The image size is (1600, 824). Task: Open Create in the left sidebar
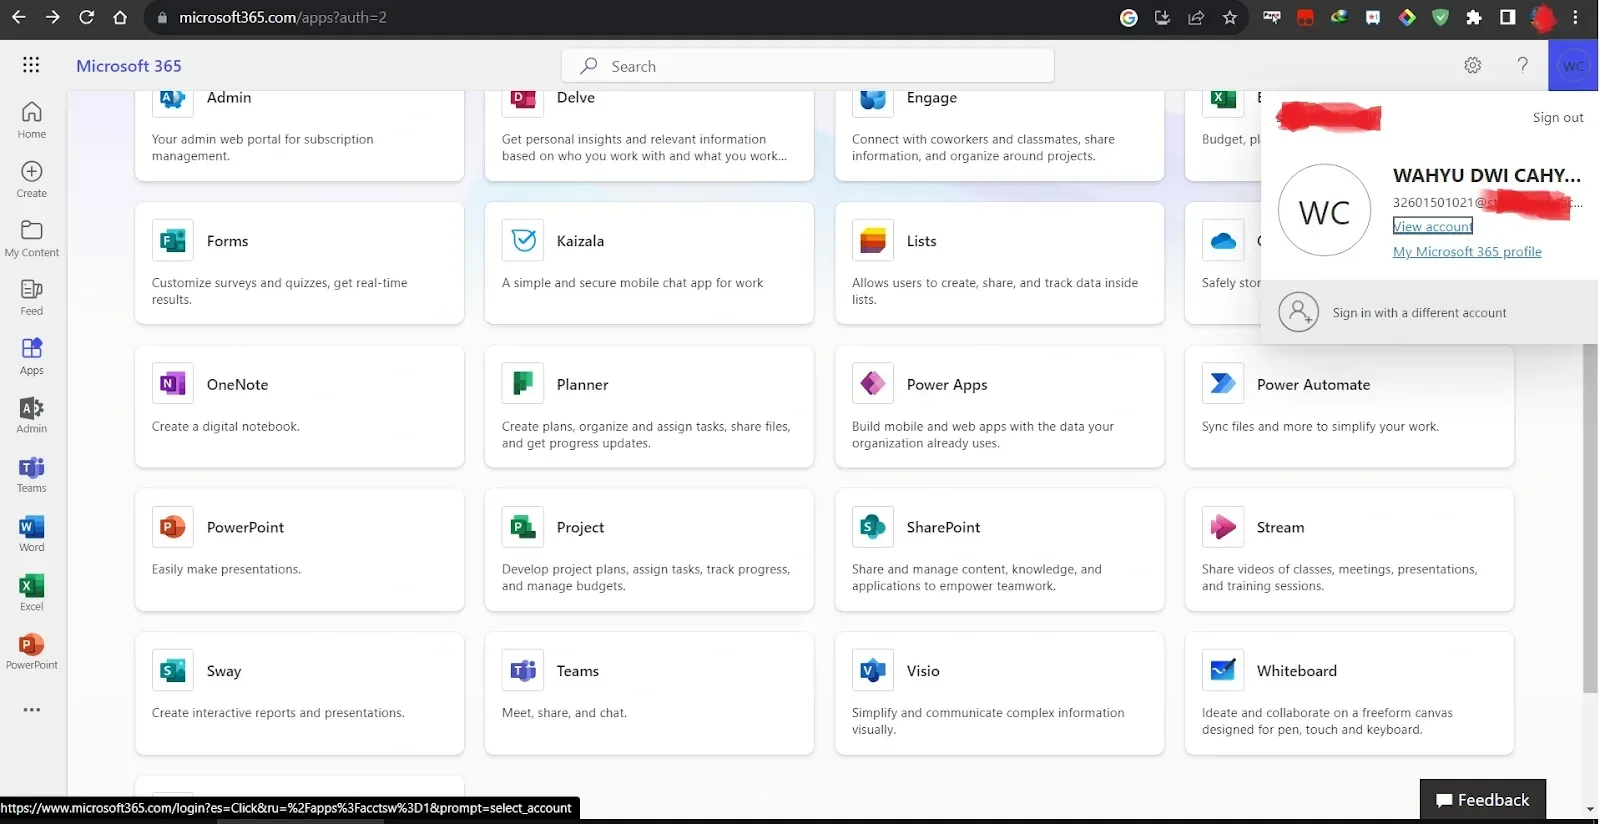click(32, 179)
